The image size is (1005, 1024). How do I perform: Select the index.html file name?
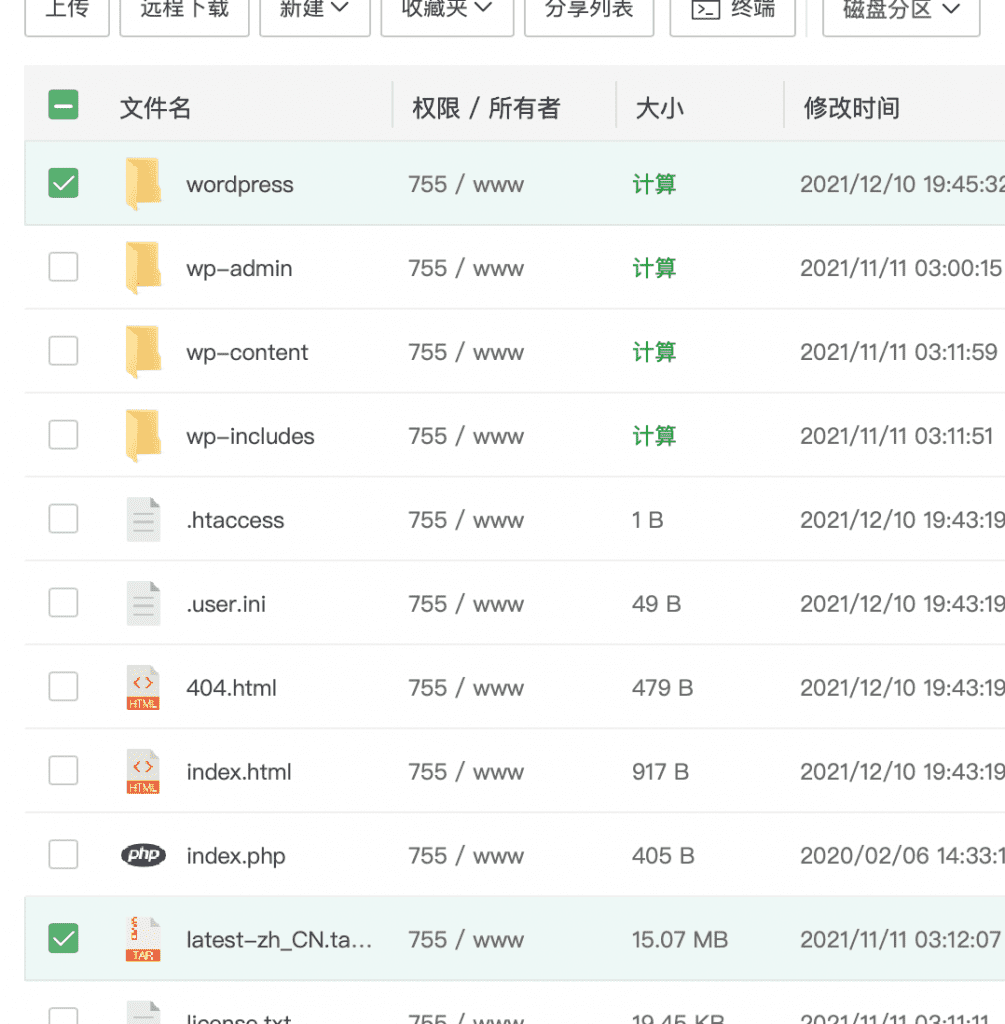tap(238, 772)
